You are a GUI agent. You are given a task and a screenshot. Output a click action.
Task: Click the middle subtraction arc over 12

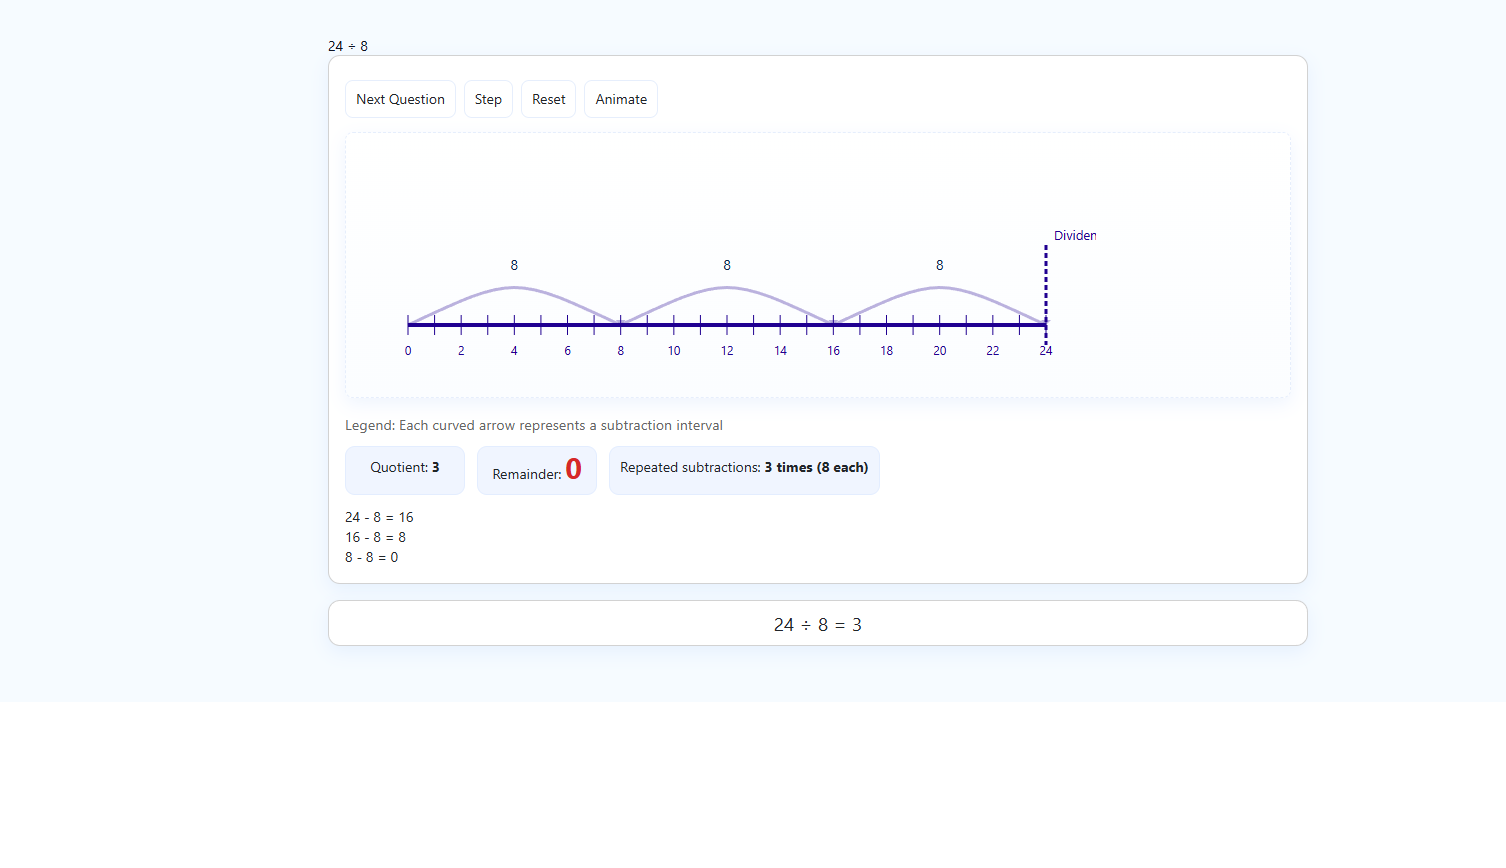727,288
